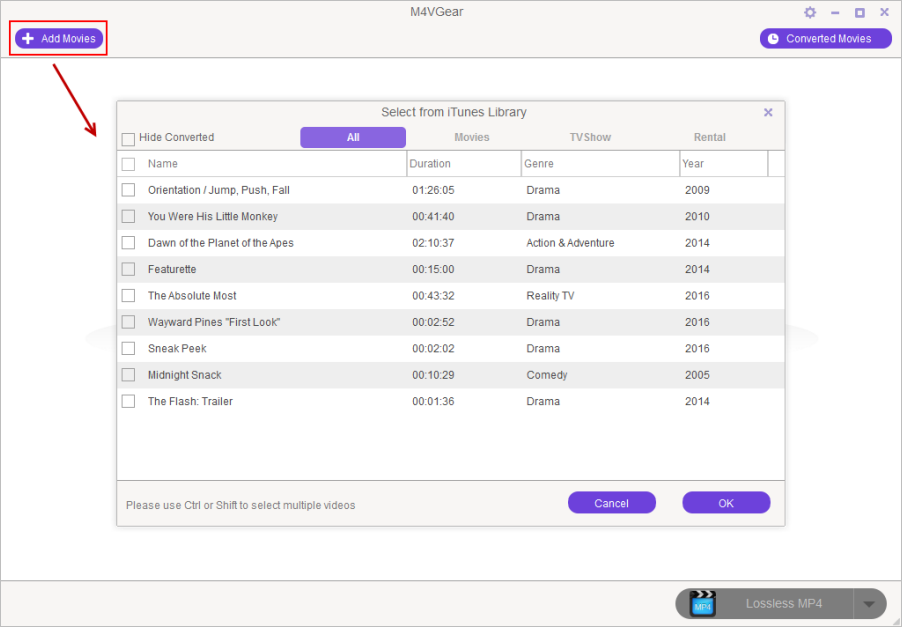
Task: Open the Converted Movies list
Action: click(825, 39)
